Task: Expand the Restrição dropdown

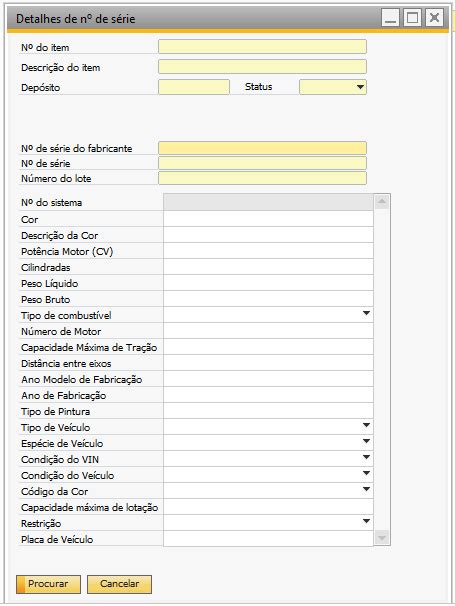Action: [366, 522]
